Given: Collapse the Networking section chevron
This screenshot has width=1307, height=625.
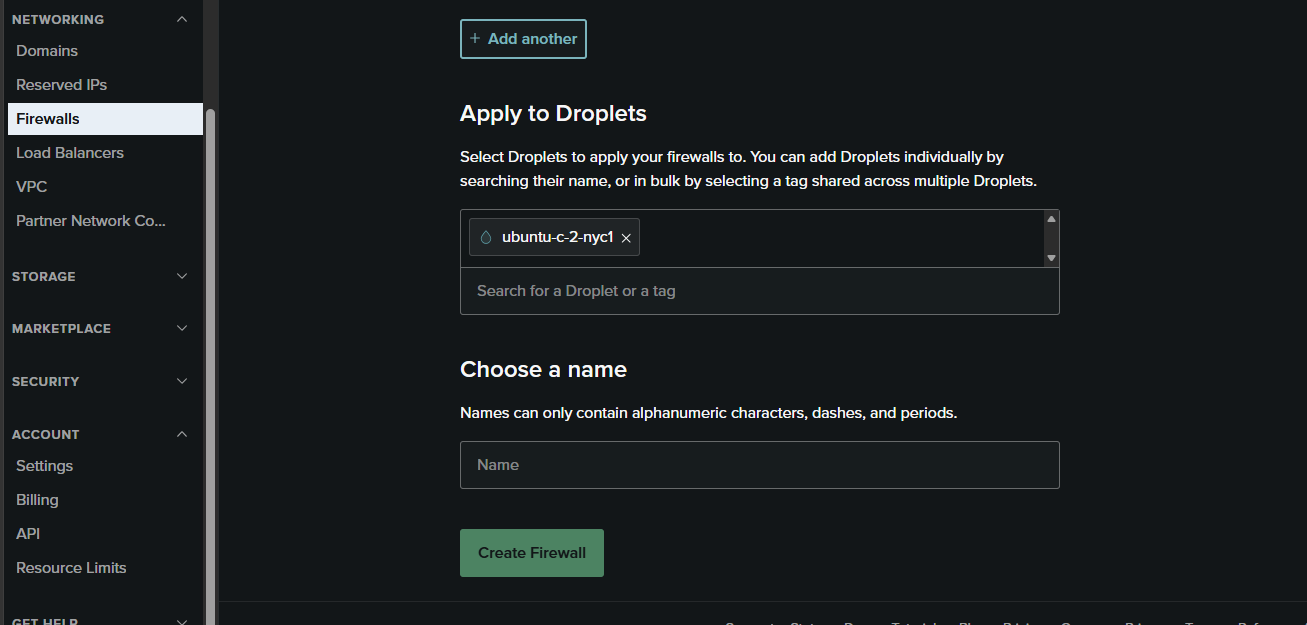Looking at the screenshot, I should click(182, 19).
